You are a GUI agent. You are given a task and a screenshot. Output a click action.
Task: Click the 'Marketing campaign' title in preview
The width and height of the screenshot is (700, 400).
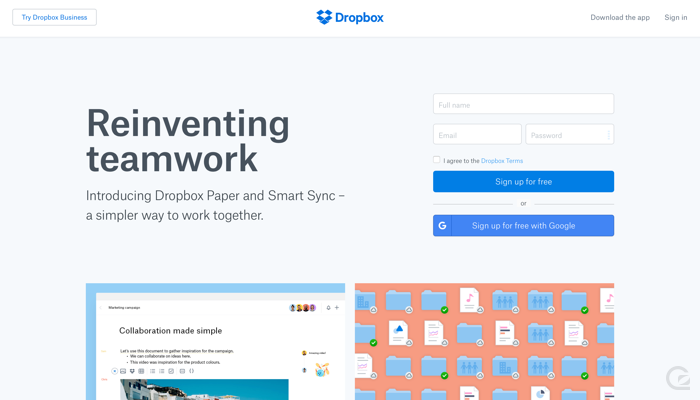click(x=124, y=308)
